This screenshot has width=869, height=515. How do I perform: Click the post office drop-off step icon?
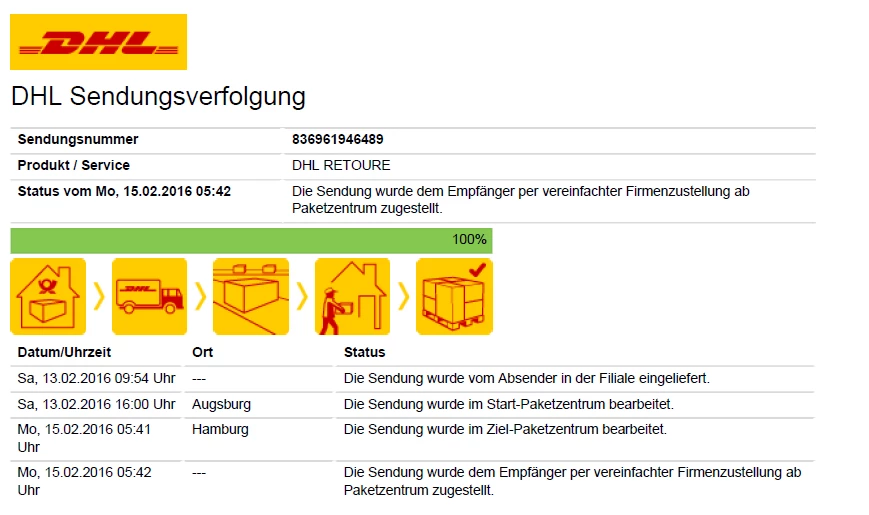coord(48,297)
